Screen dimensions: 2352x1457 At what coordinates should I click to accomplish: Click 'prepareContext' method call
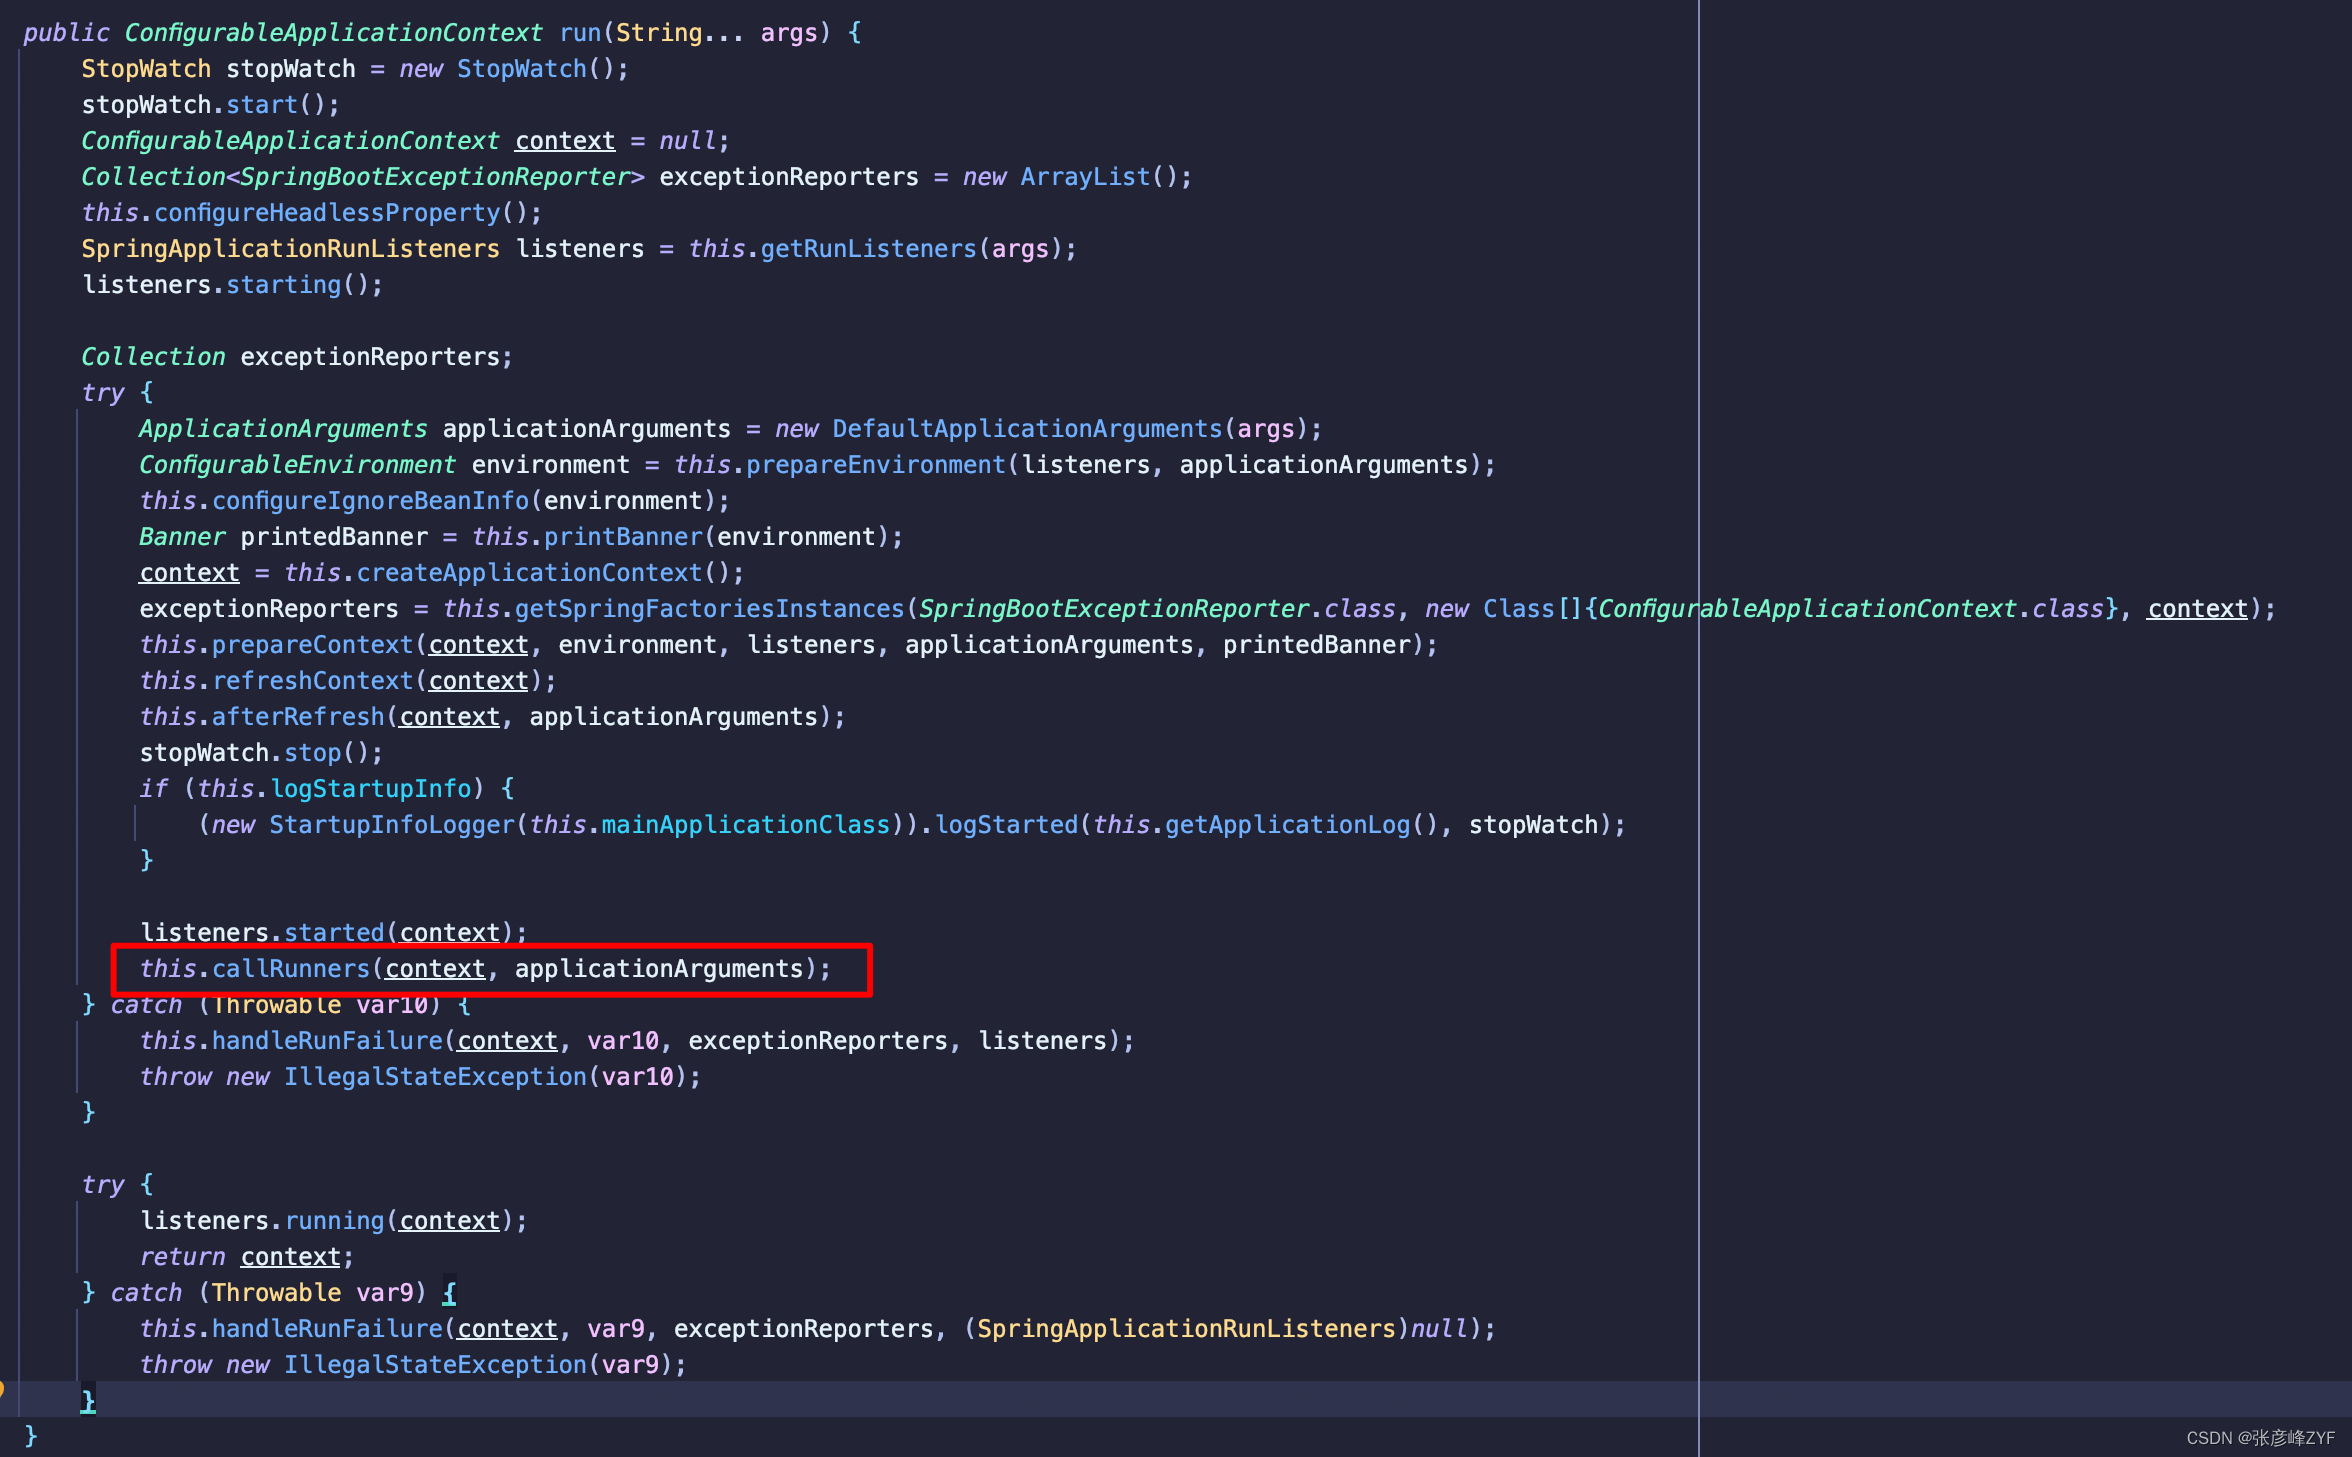click(312, 645)
